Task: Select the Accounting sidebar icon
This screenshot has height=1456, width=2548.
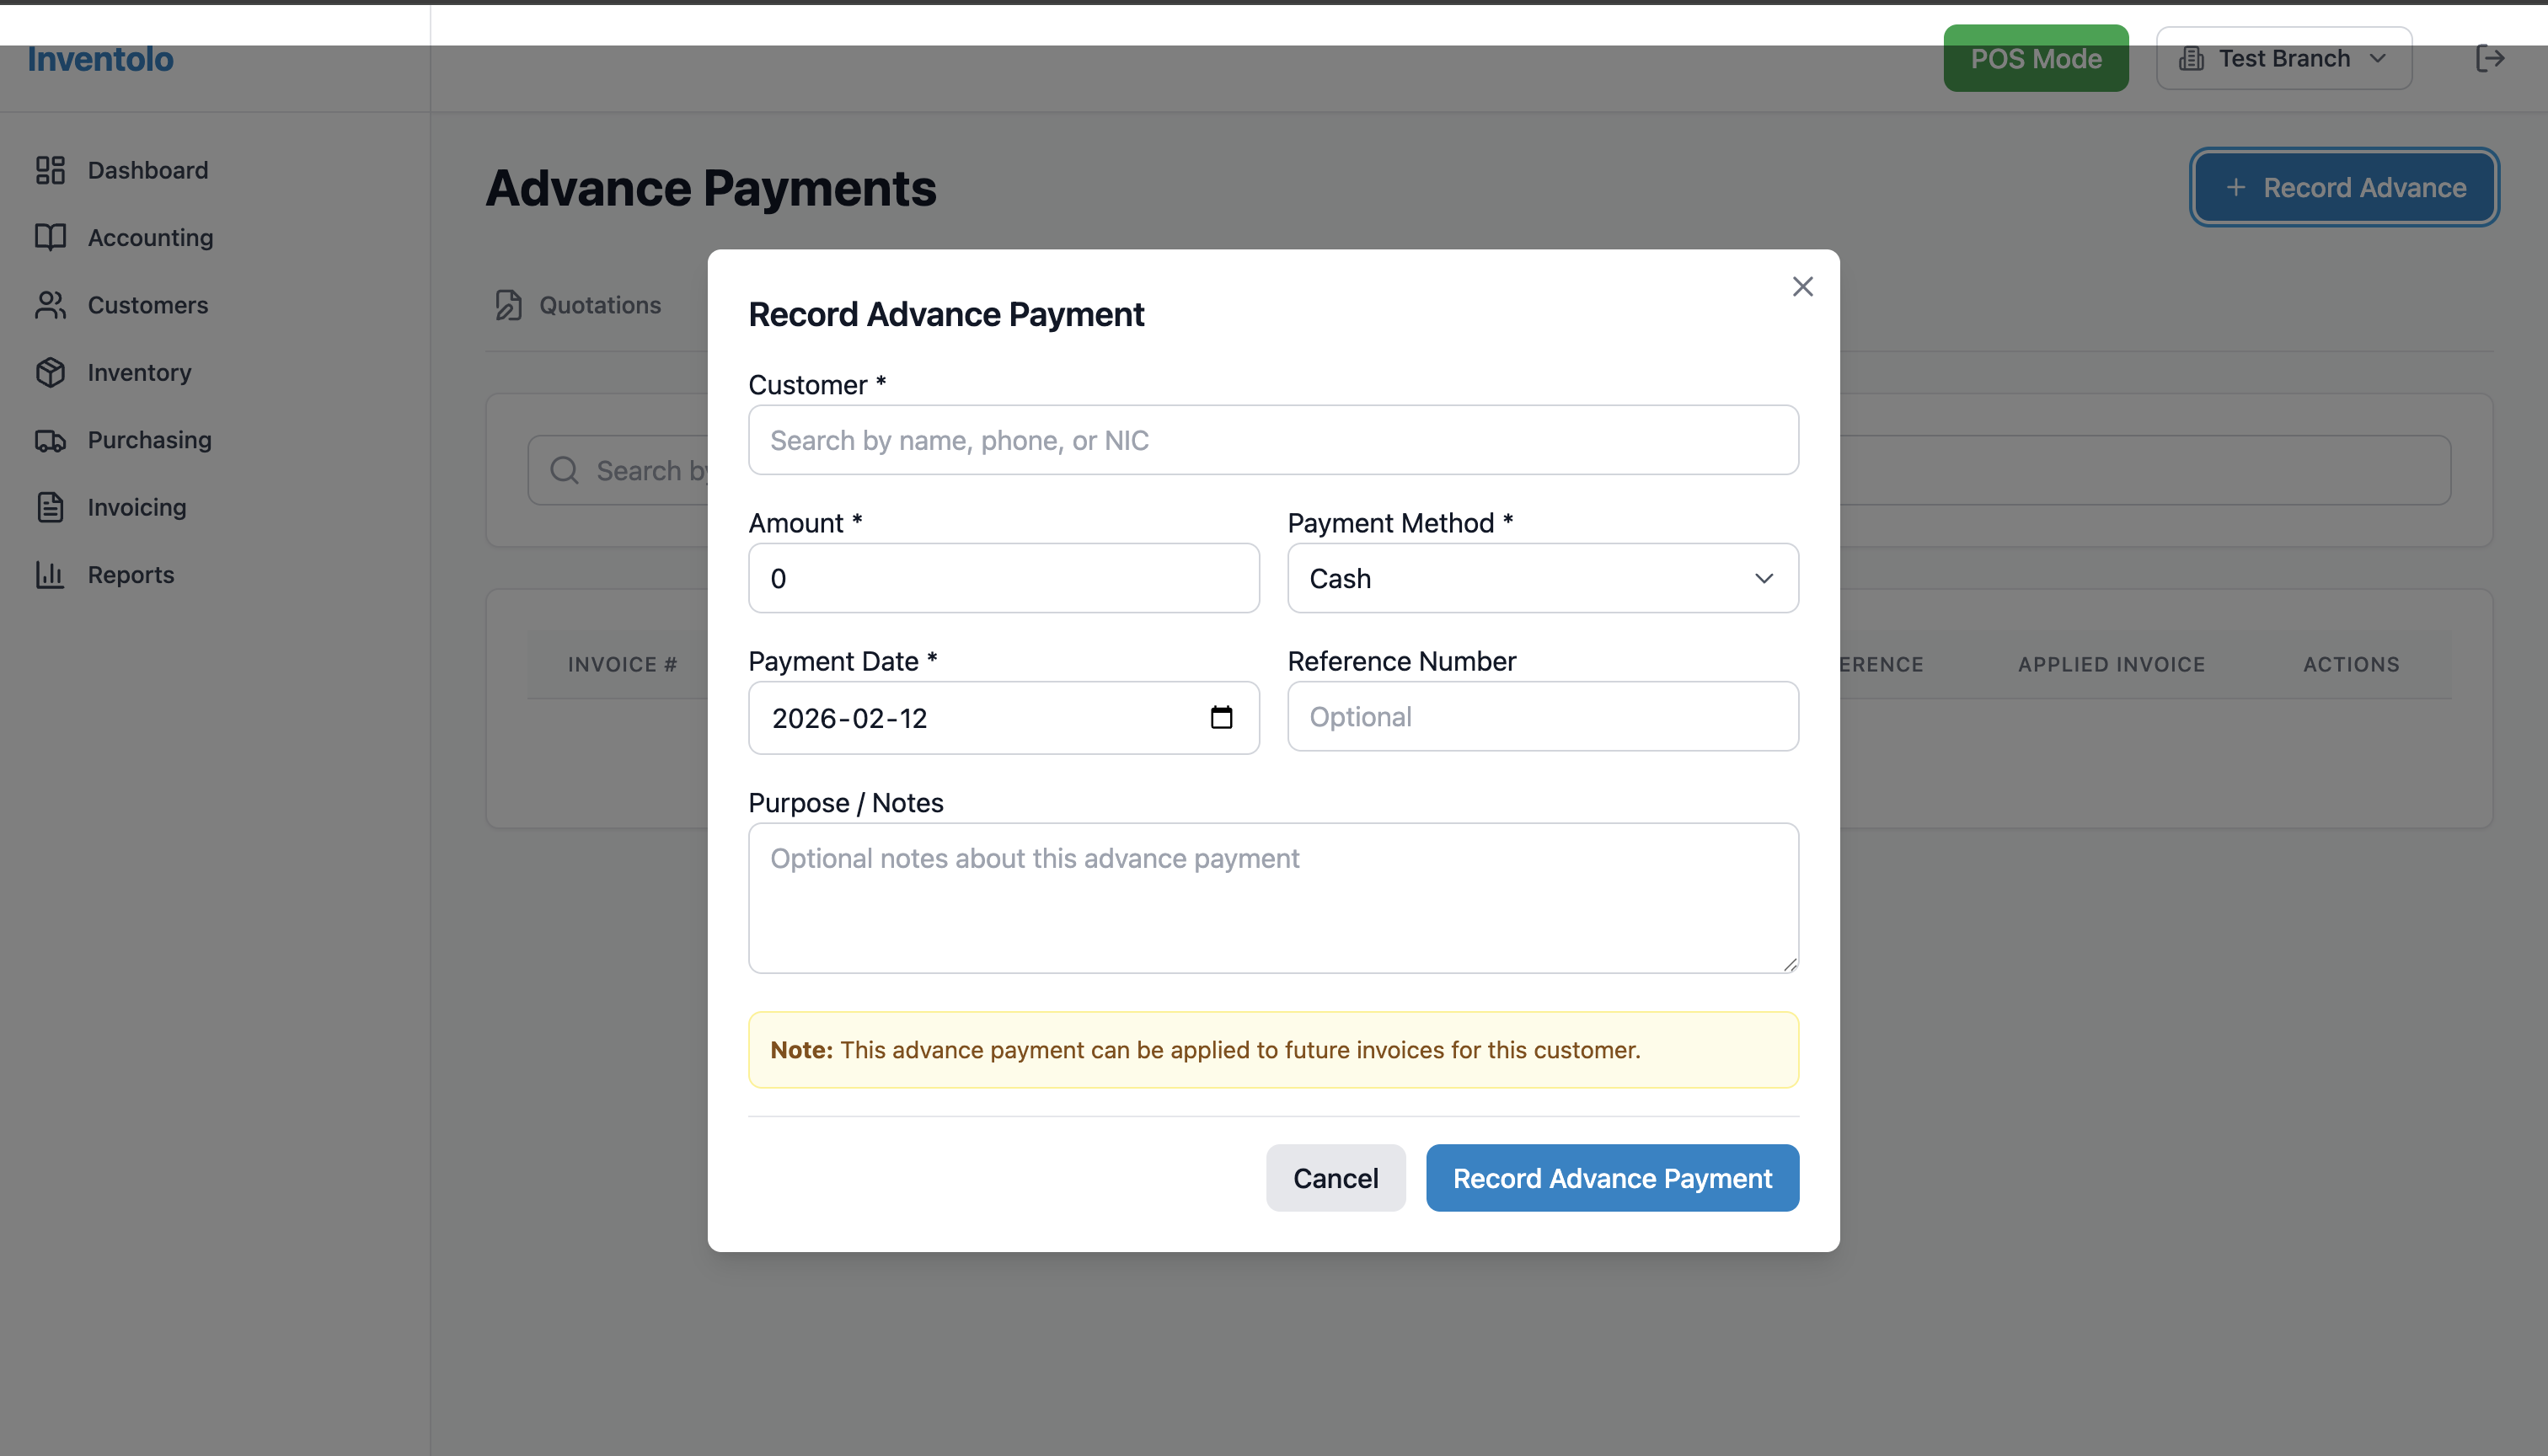Action: point(50,237)
